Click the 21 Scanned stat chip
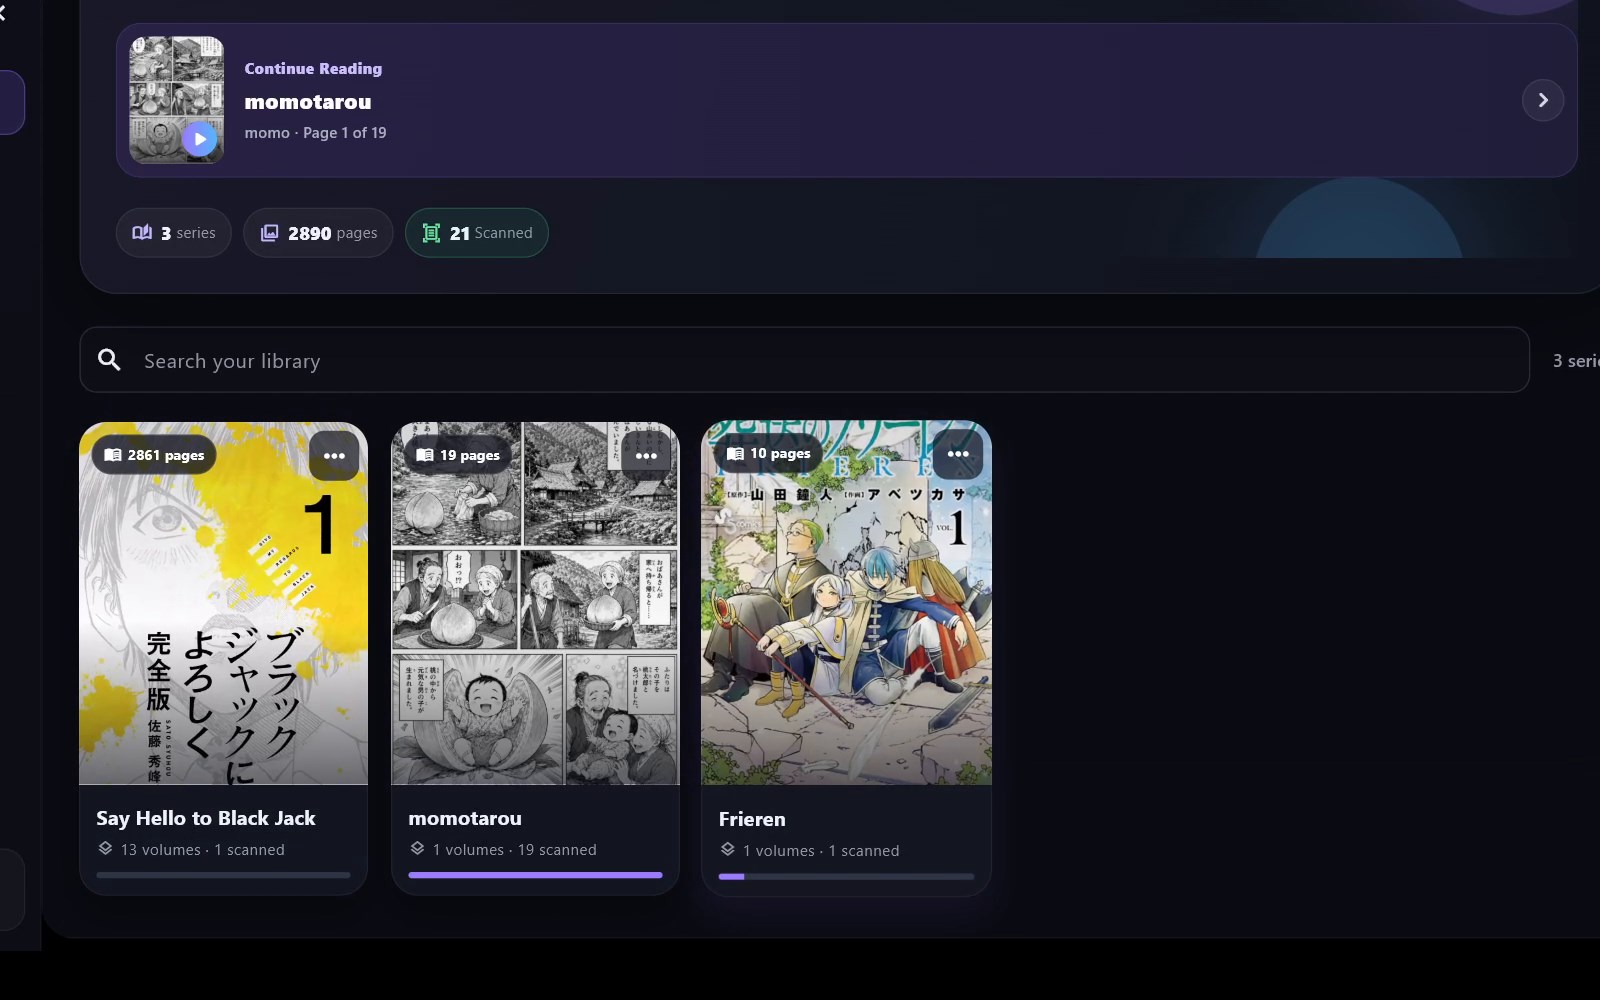The image size is (1600, 1000). (476, 233)
